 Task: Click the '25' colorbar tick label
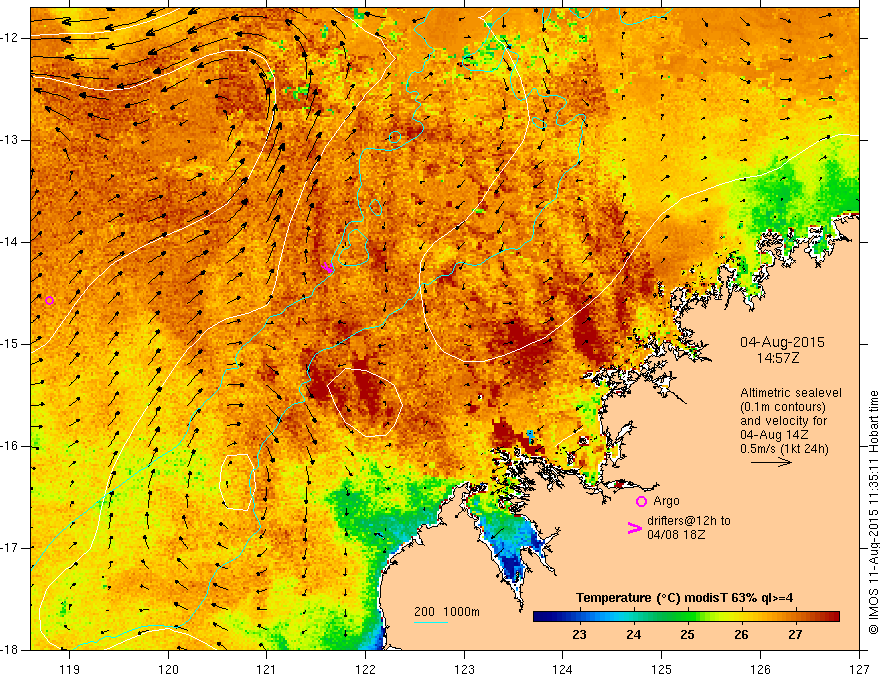pyautogui.click(x=688, y=635)
